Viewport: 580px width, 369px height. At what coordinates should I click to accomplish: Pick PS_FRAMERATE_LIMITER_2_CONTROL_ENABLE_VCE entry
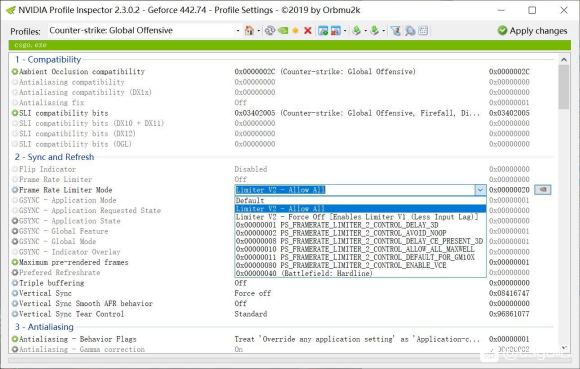click(x=360, y=265)
